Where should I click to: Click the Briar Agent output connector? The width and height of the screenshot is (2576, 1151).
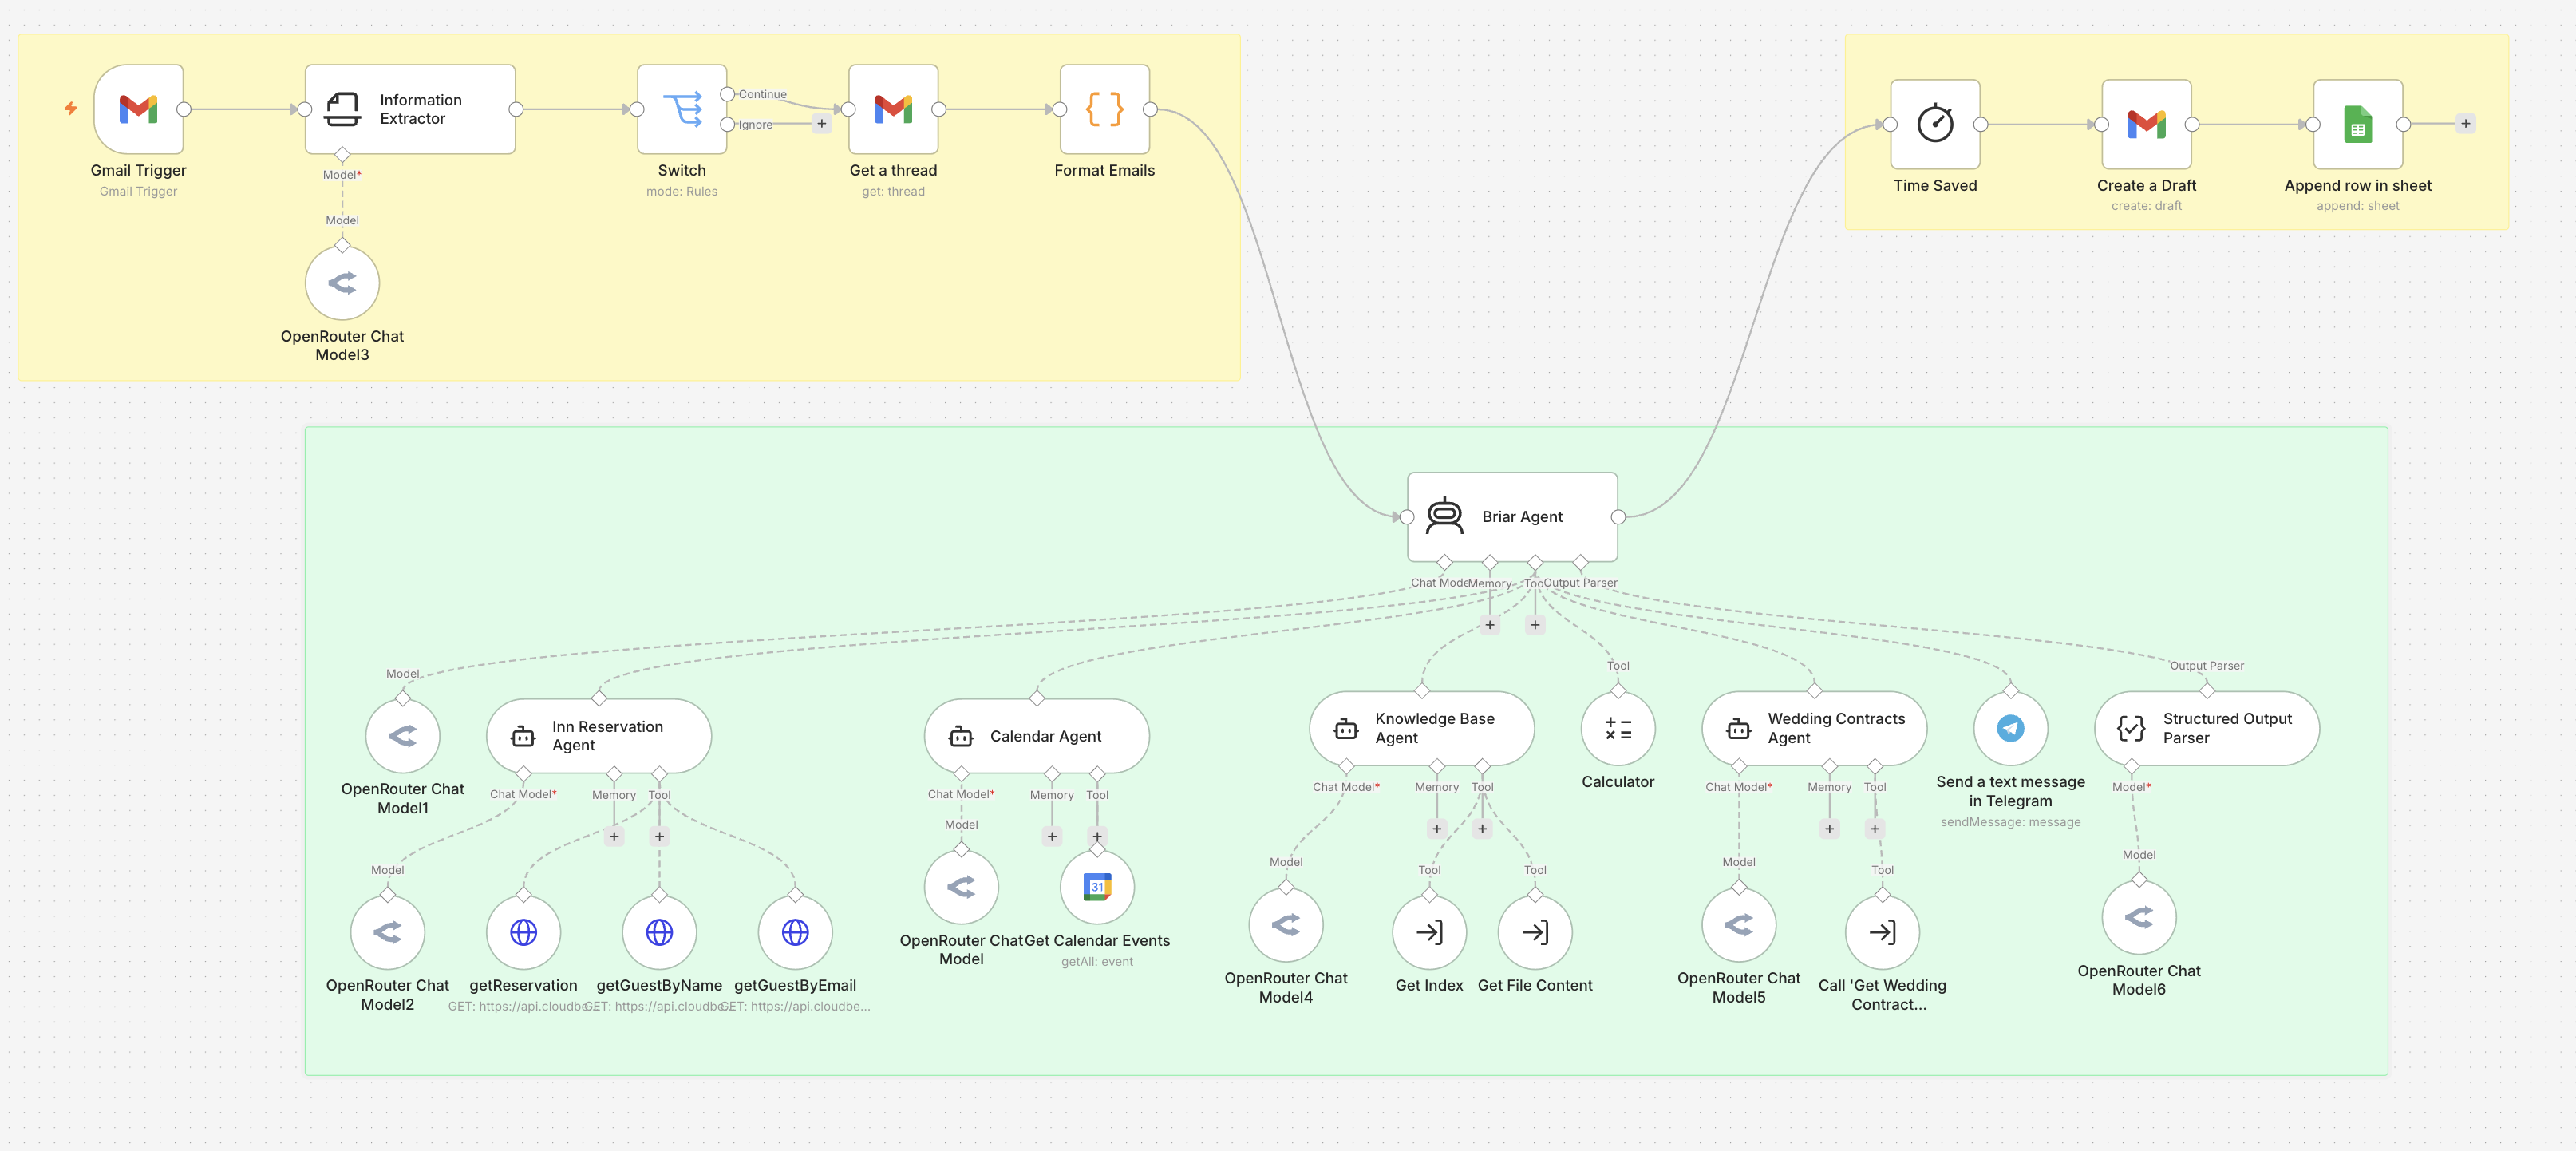1618,517
